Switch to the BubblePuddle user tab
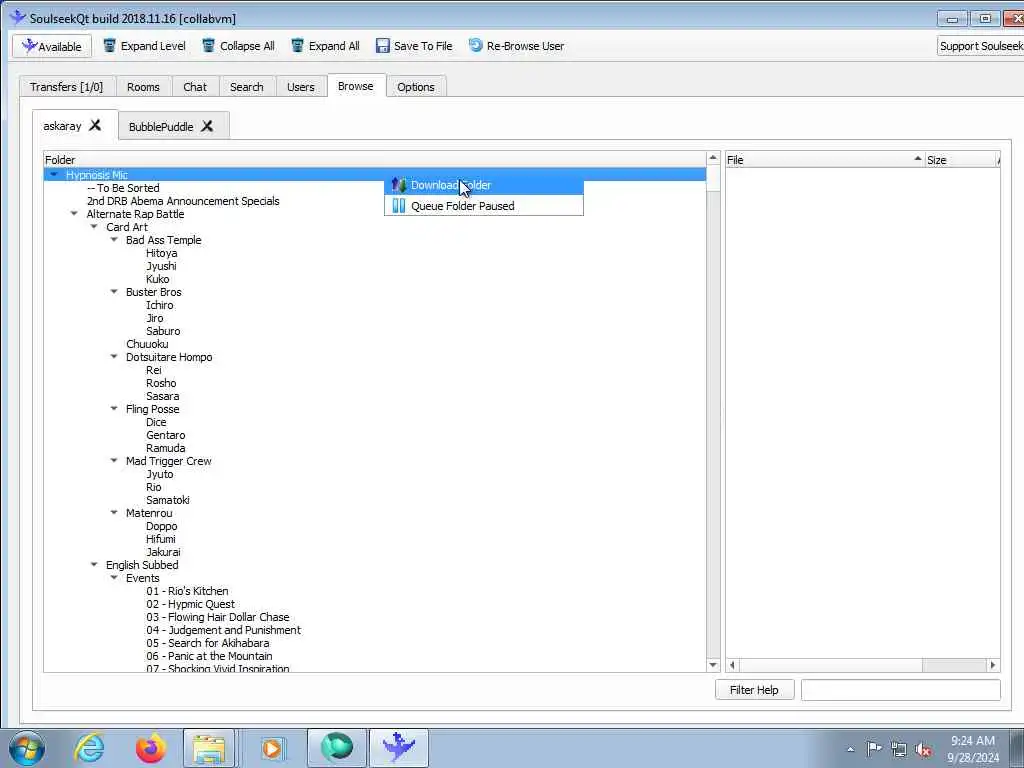The image size is (1024, 768). (161, 127)
